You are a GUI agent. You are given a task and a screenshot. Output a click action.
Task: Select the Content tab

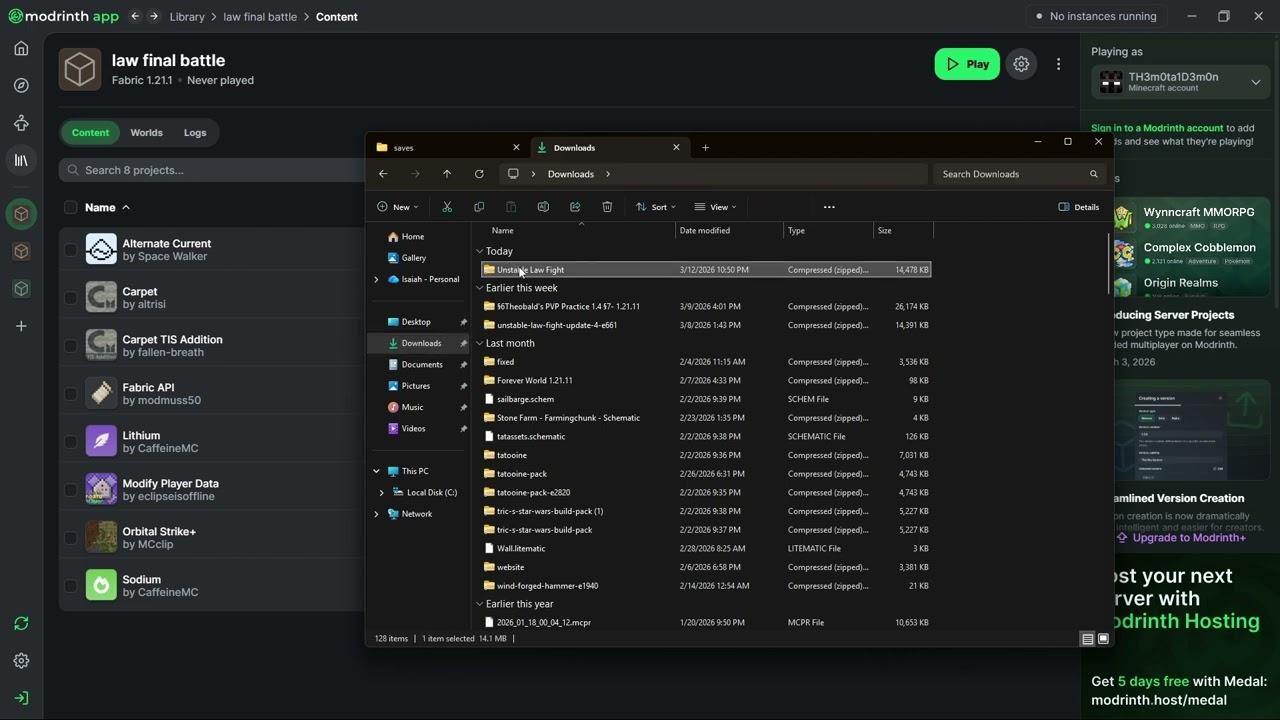(x=90, y=133)
